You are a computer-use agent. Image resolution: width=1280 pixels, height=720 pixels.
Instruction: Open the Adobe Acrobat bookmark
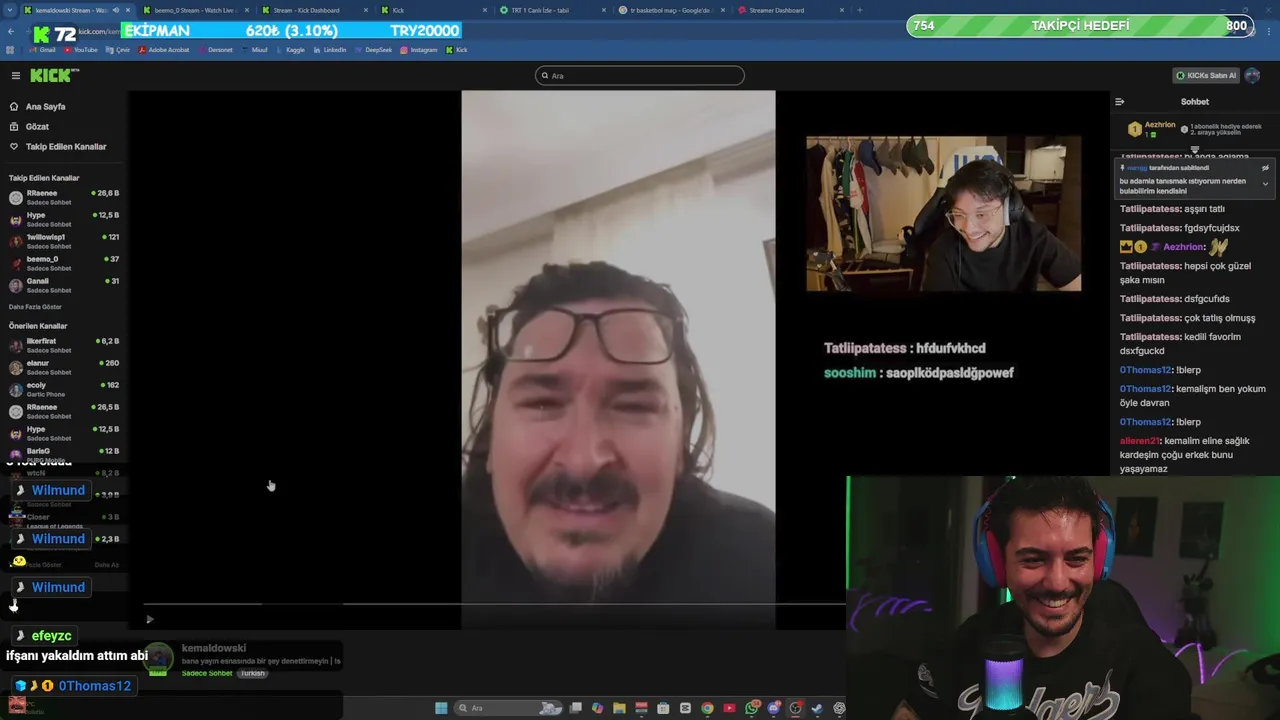pyautogui.click(x=163, y=50)
